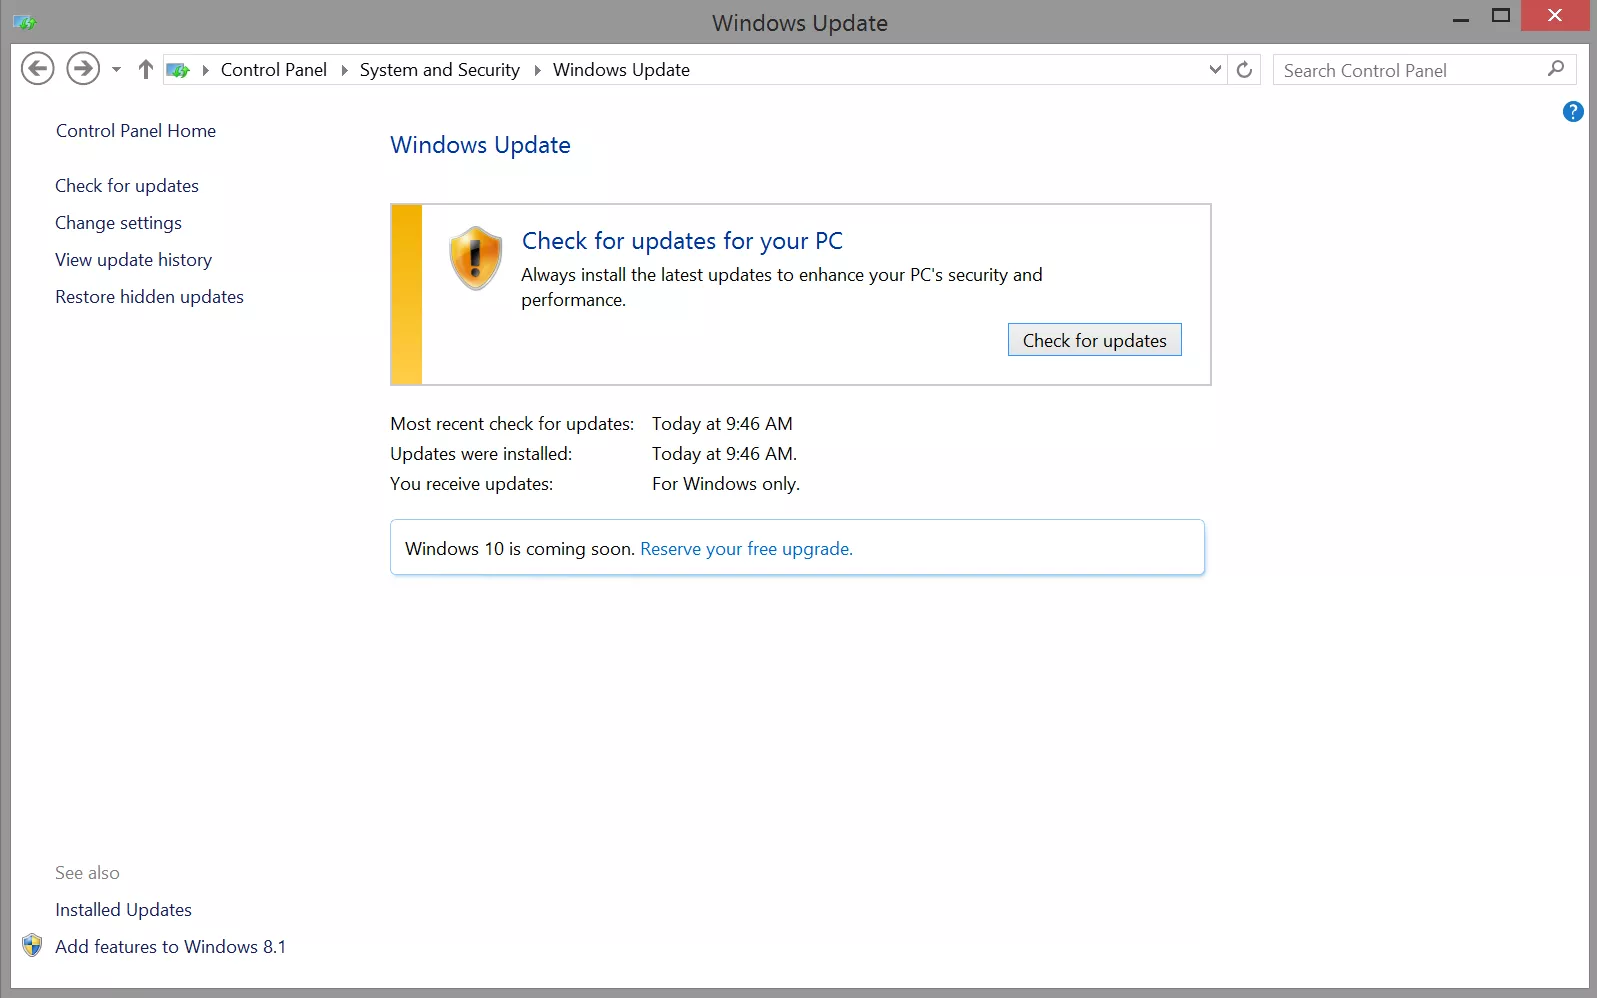Open System and Security breadcrumb
The image size is (1597, 998).
tap(440, 70)
